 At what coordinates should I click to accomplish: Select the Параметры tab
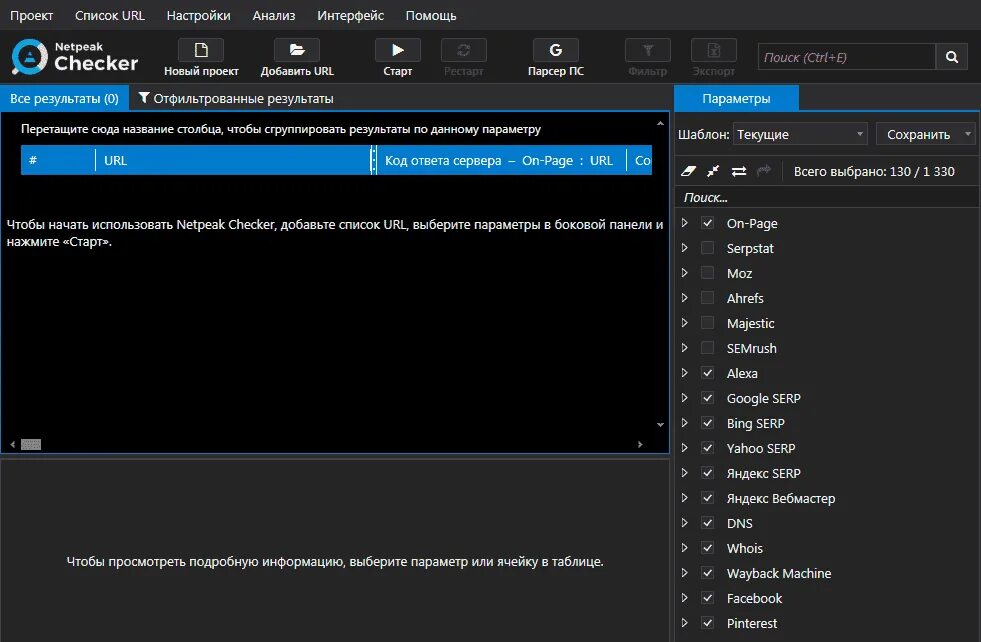click(736, 98)
